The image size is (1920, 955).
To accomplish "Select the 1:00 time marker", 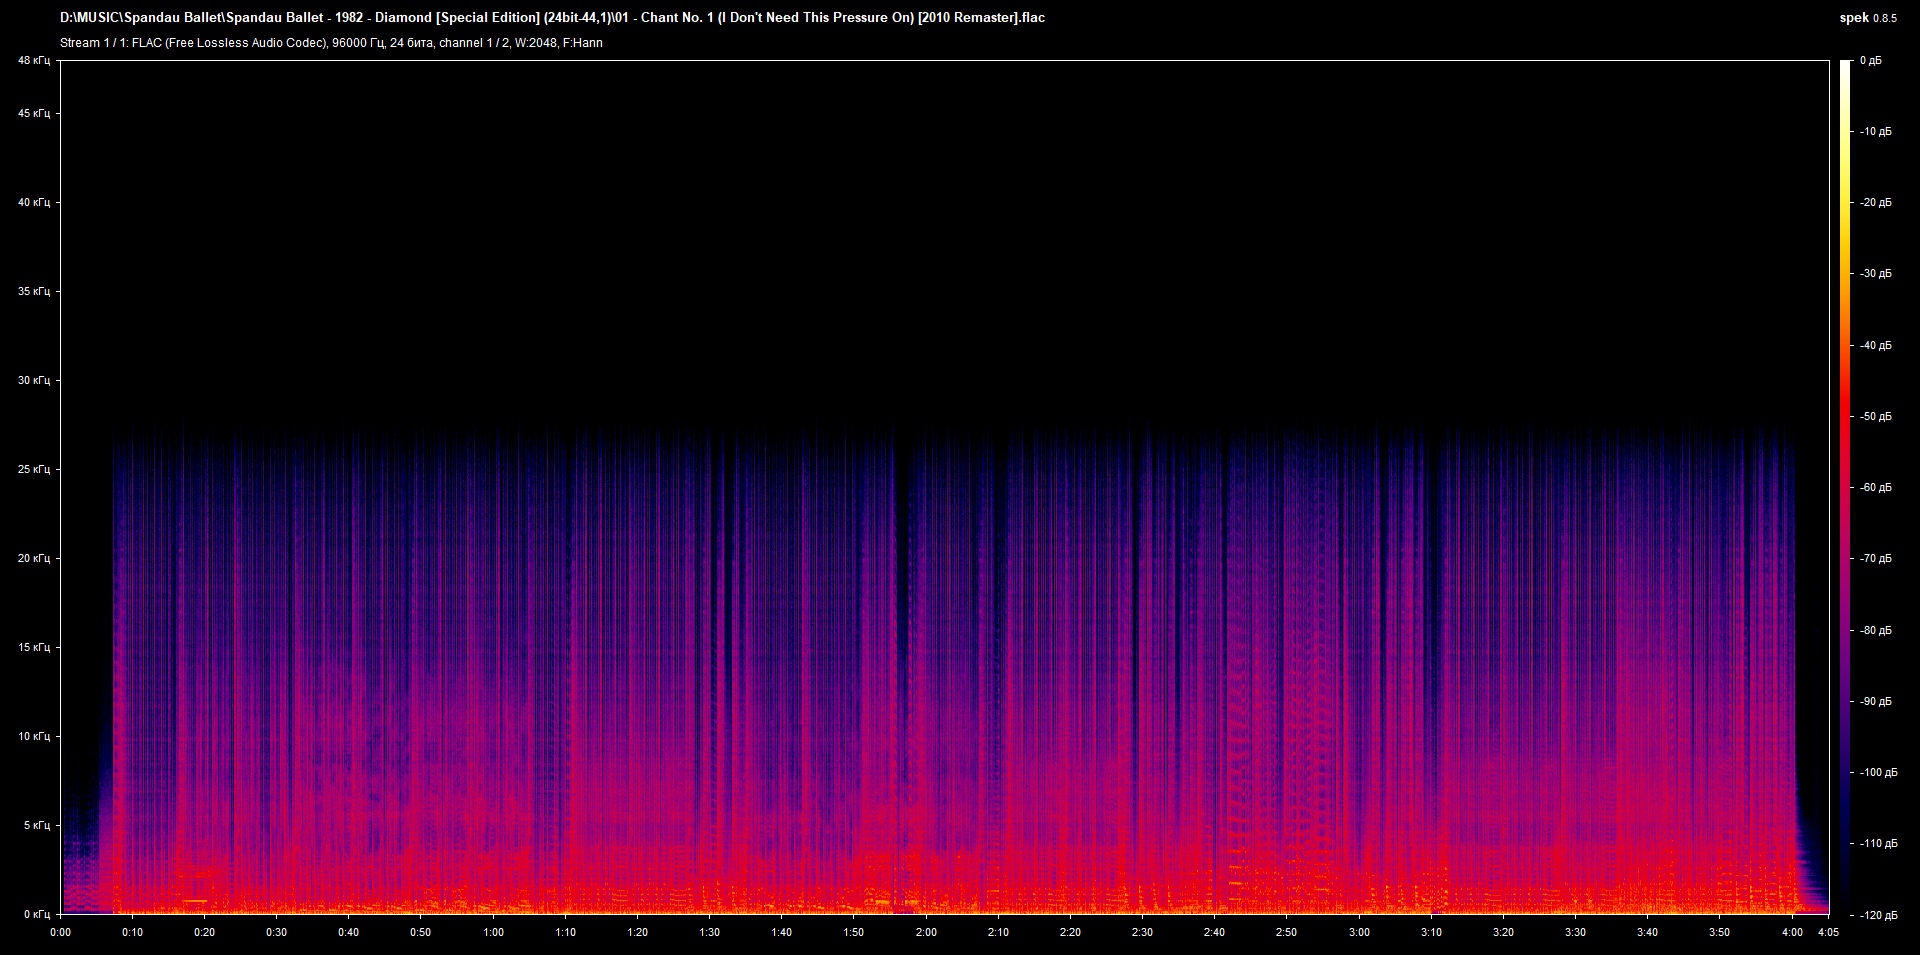I will 493,932.
